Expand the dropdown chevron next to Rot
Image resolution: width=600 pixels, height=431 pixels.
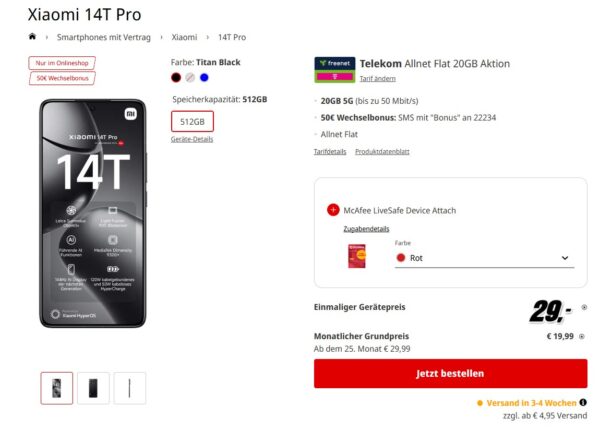565,258
